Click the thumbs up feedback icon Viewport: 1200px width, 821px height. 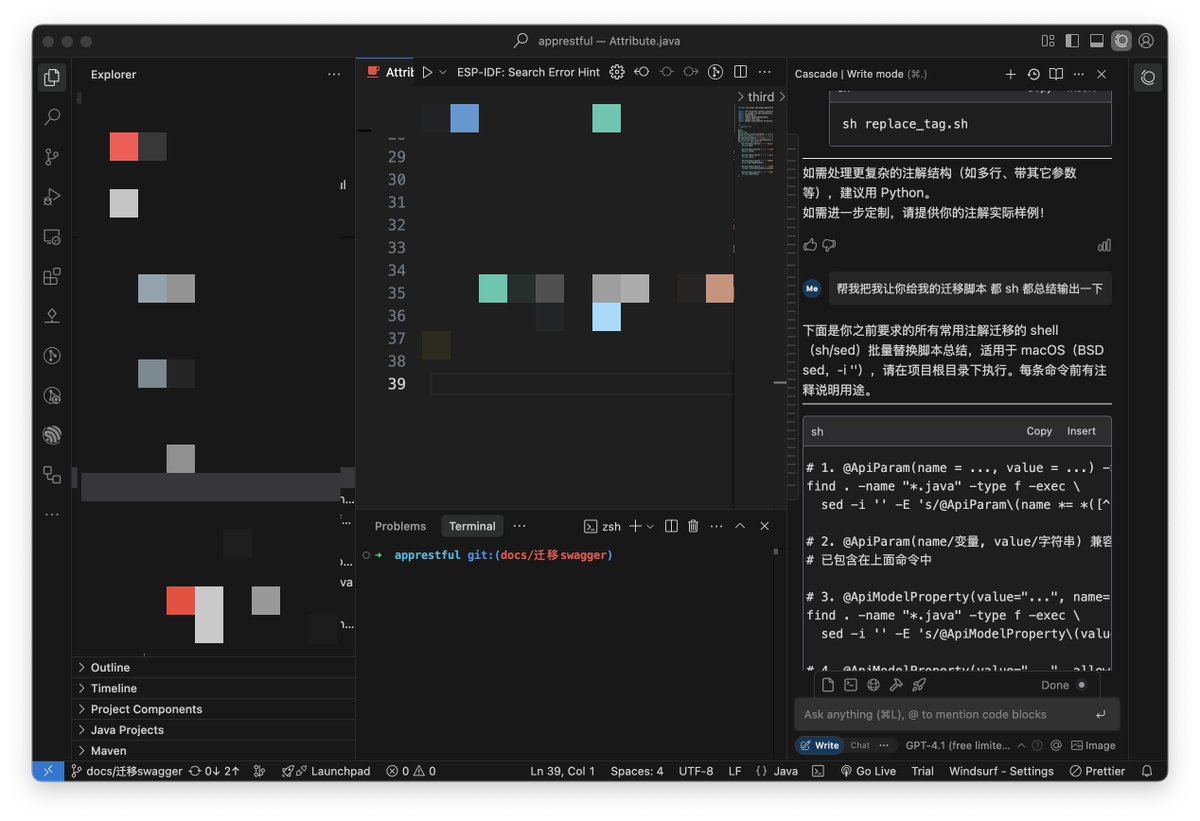pyautogui.click(x=810, y=245)
